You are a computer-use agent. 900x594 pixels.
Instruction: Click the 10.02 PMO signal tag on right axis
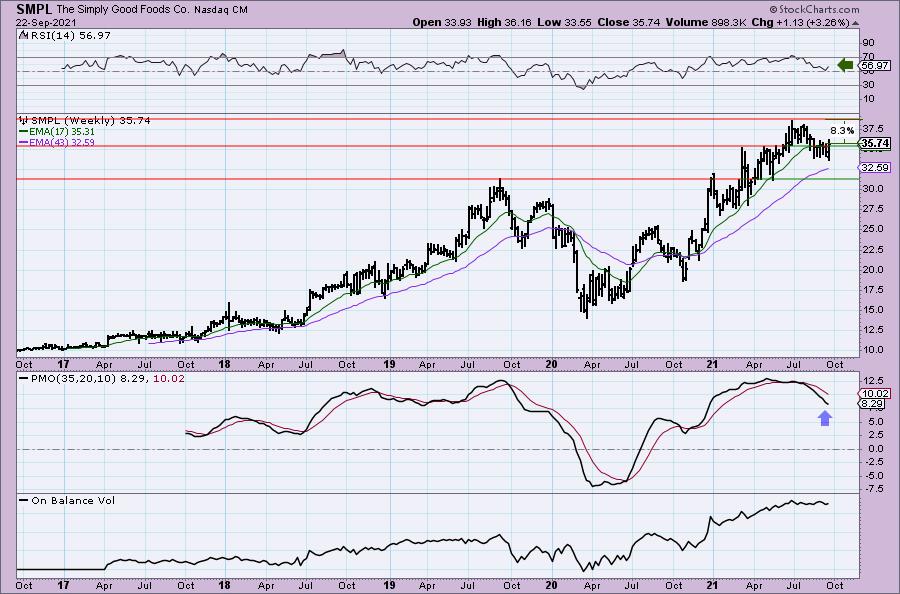[x=875, y=393]
